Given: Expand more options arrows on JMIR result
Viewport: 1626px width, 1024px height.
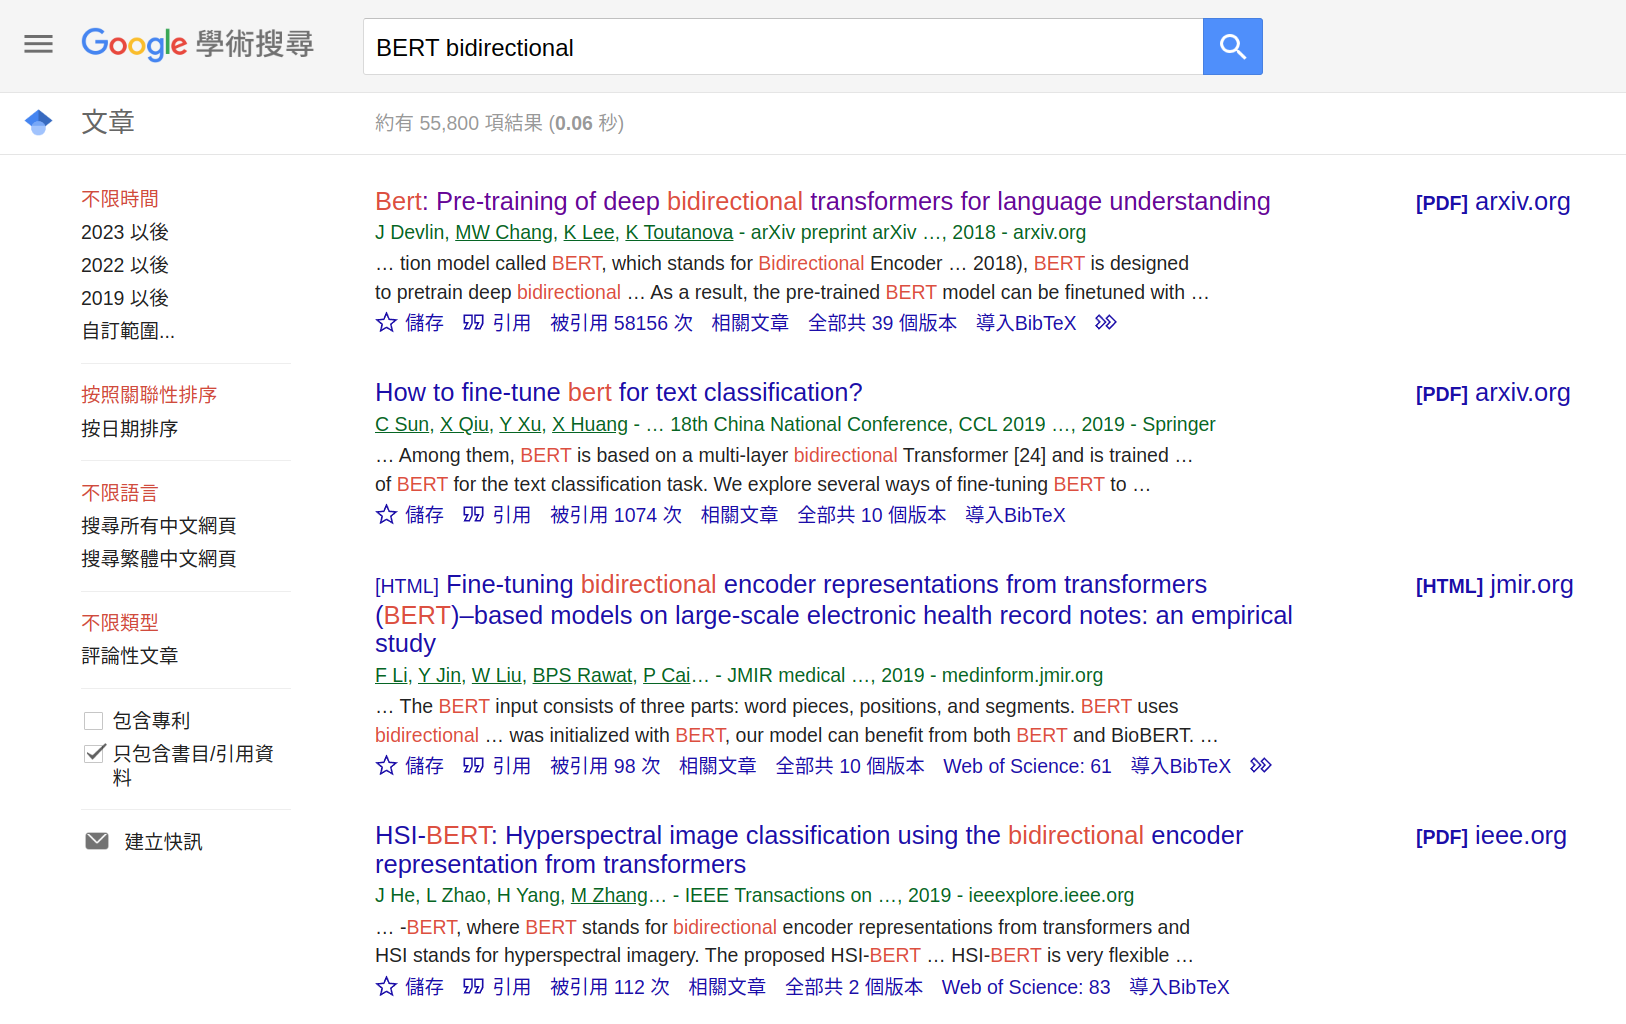Looking at the screenshot, I should [x=1260, y=766].
